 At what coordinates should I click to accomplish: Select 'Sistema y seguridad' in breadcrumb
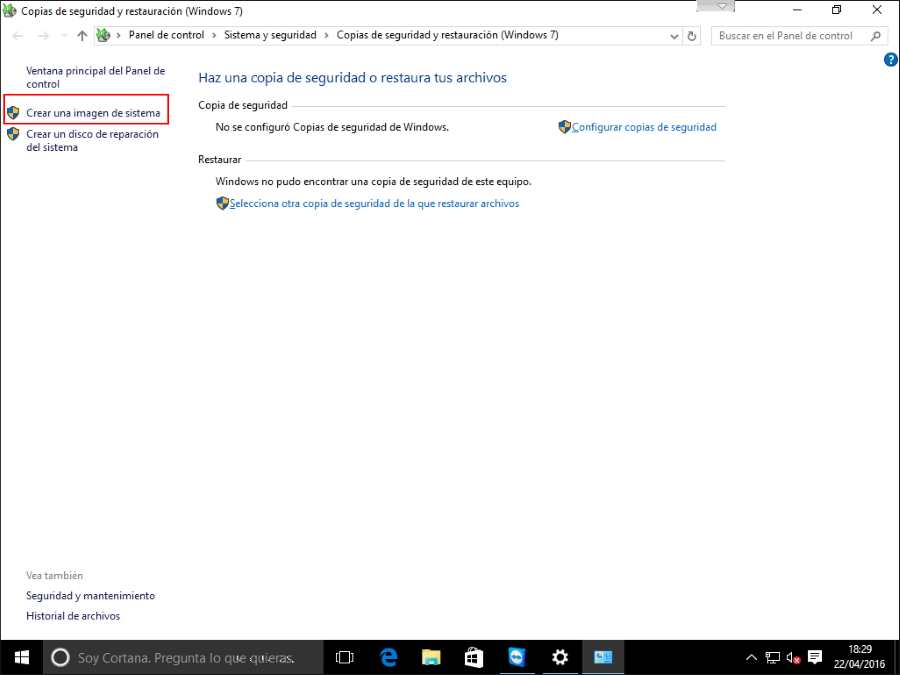coord(270,35)
